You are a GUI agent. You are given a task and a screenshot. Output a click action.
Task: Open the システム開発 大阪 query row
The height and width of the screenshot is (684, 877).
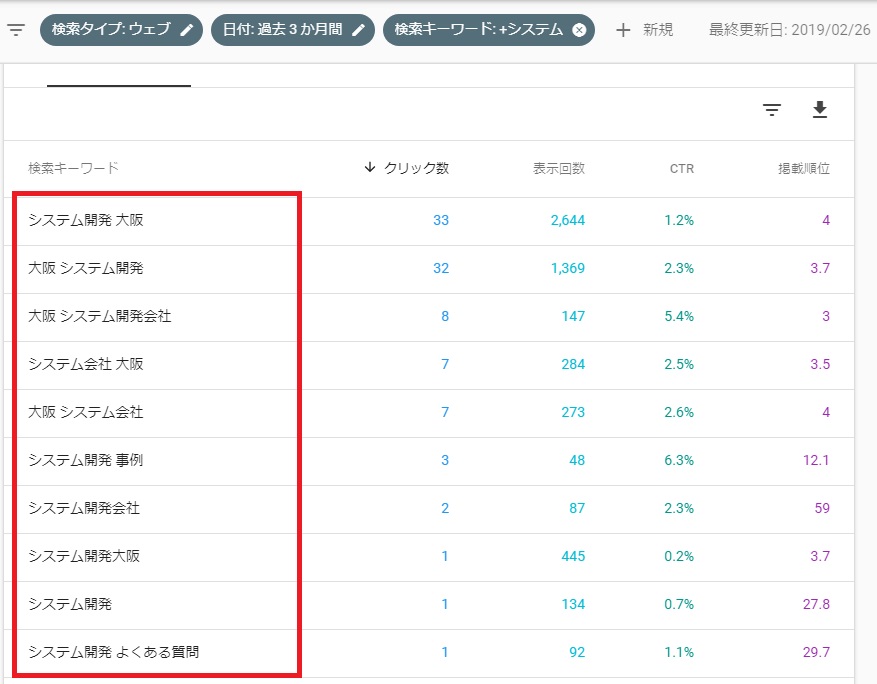pyautogui.click(x=86, y=220)
